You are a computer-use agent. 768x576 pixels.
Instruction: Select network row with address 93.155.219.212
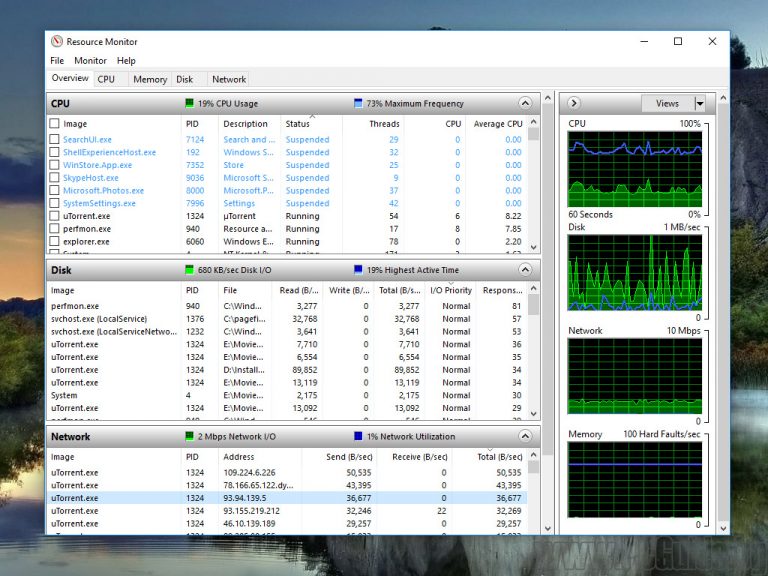(x=287, y=511)
